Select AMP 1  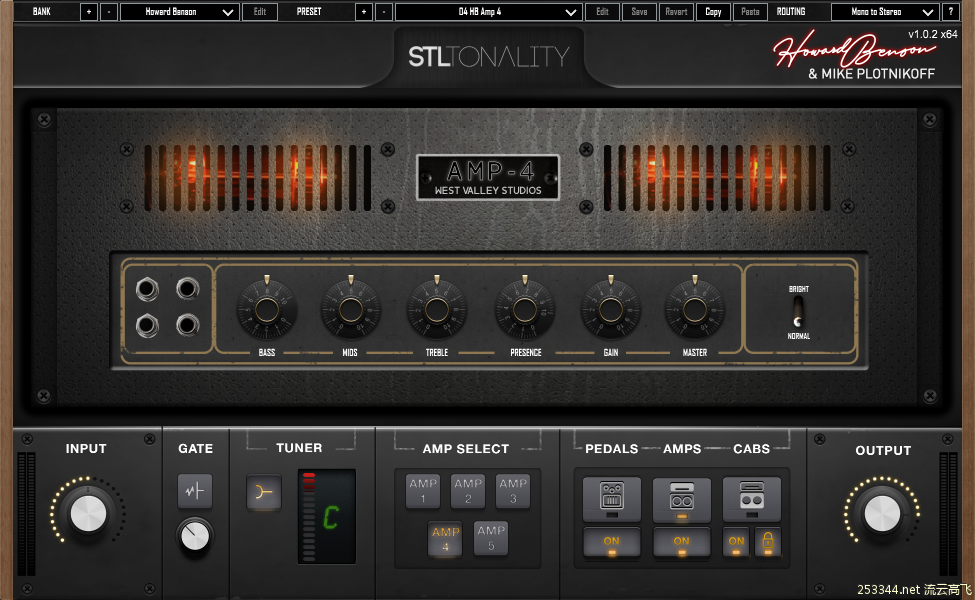[423, 491]
